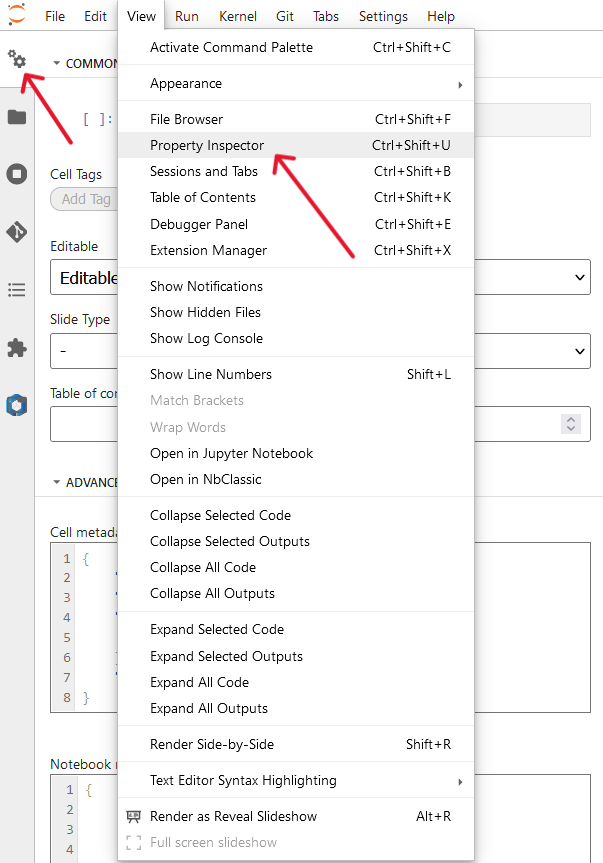The width and height of the screenshot is (603, 863).
Task: Open the Table of Contents sidebar panel
Action: [16, 290]
